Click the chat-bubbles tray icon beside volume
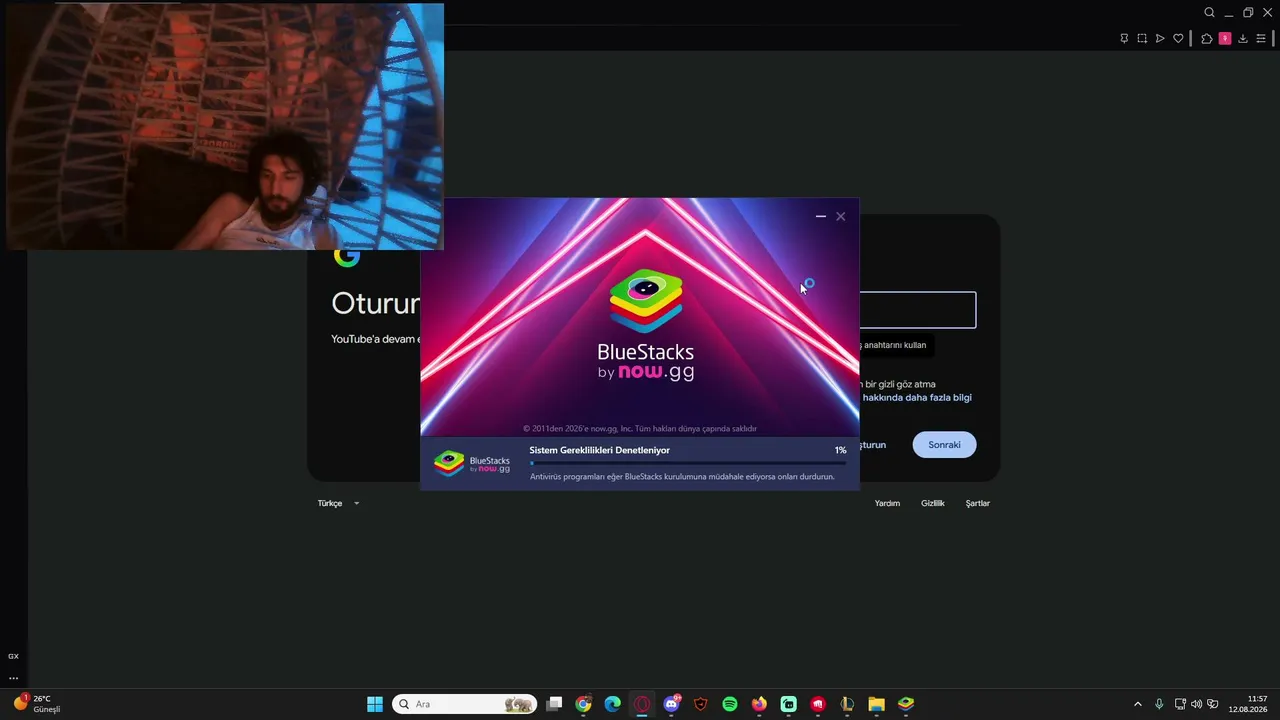Image resolution: width=1280 pixels, height=720 pixels. pyautogui.click(x=1213, y=704)
